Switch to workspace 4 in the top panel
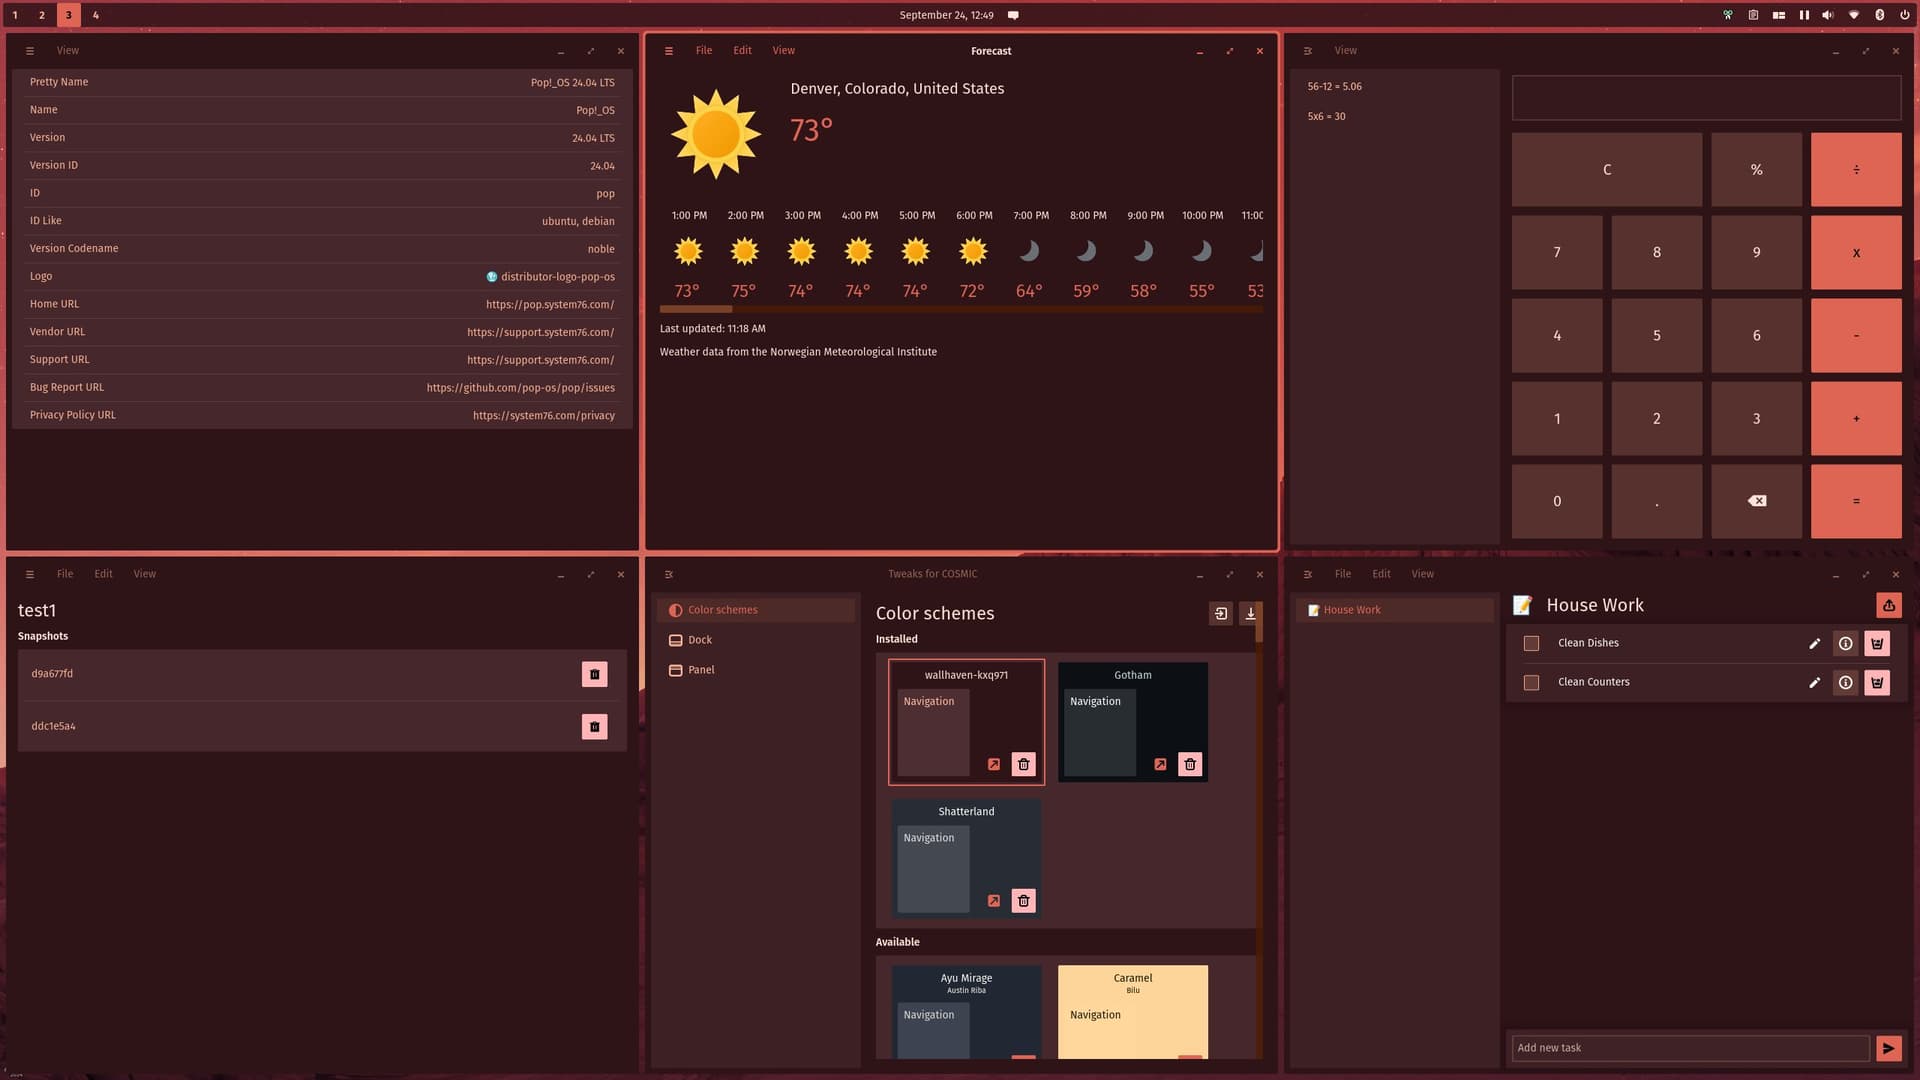The image size is (1920, 1080). tap(96, 15)
